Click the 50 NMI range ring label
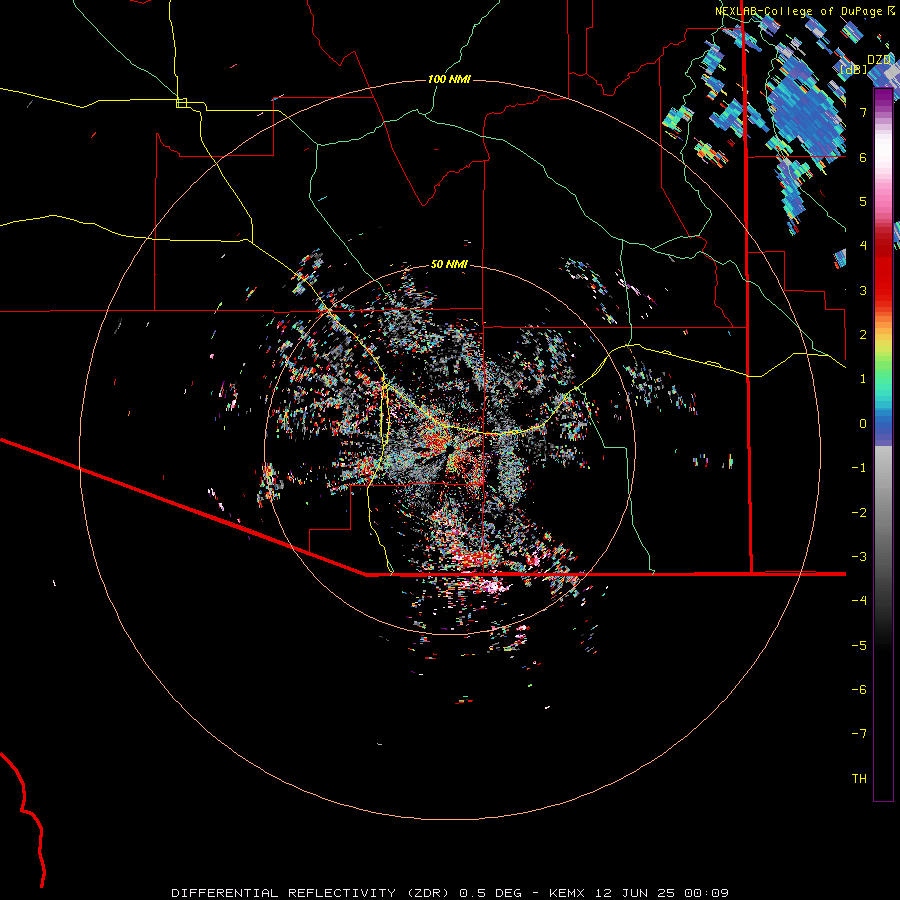 click(x=449, y=264)
